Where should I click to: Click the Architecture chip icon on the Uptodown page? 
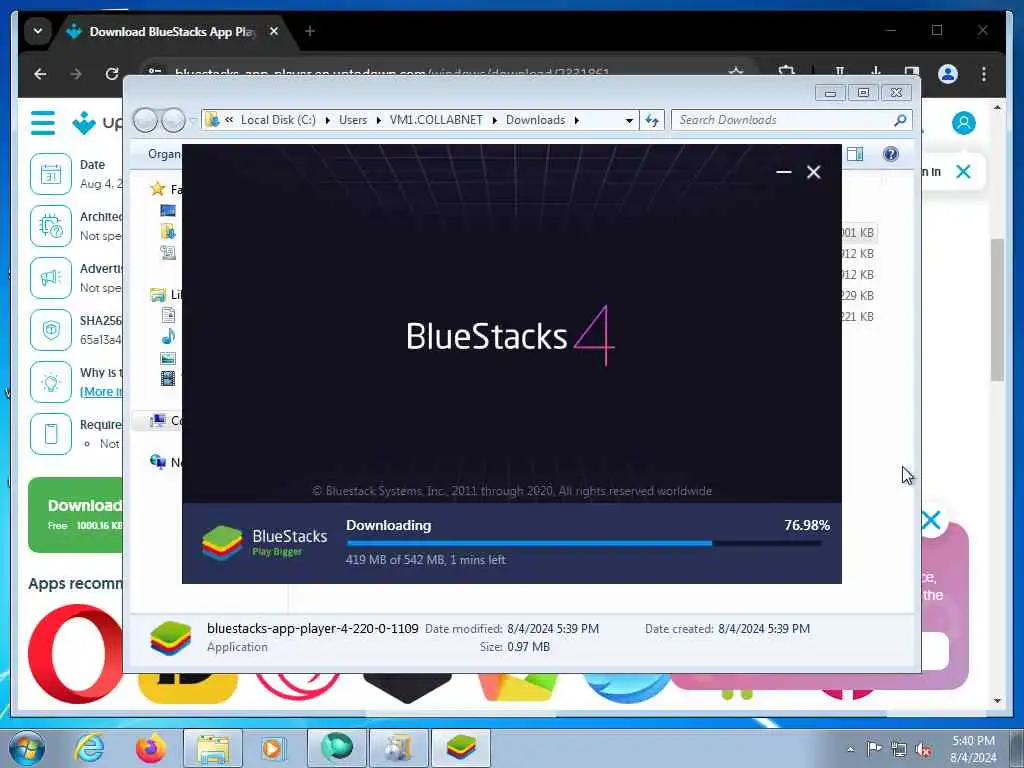51,226
